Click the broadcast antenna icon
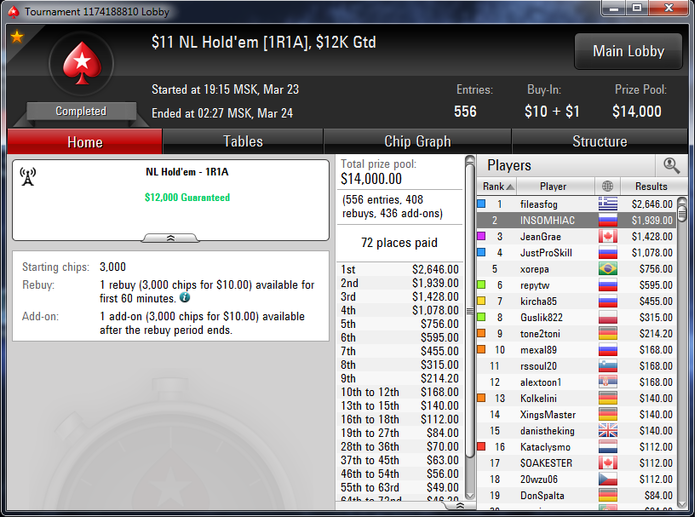 pos(28,177)
